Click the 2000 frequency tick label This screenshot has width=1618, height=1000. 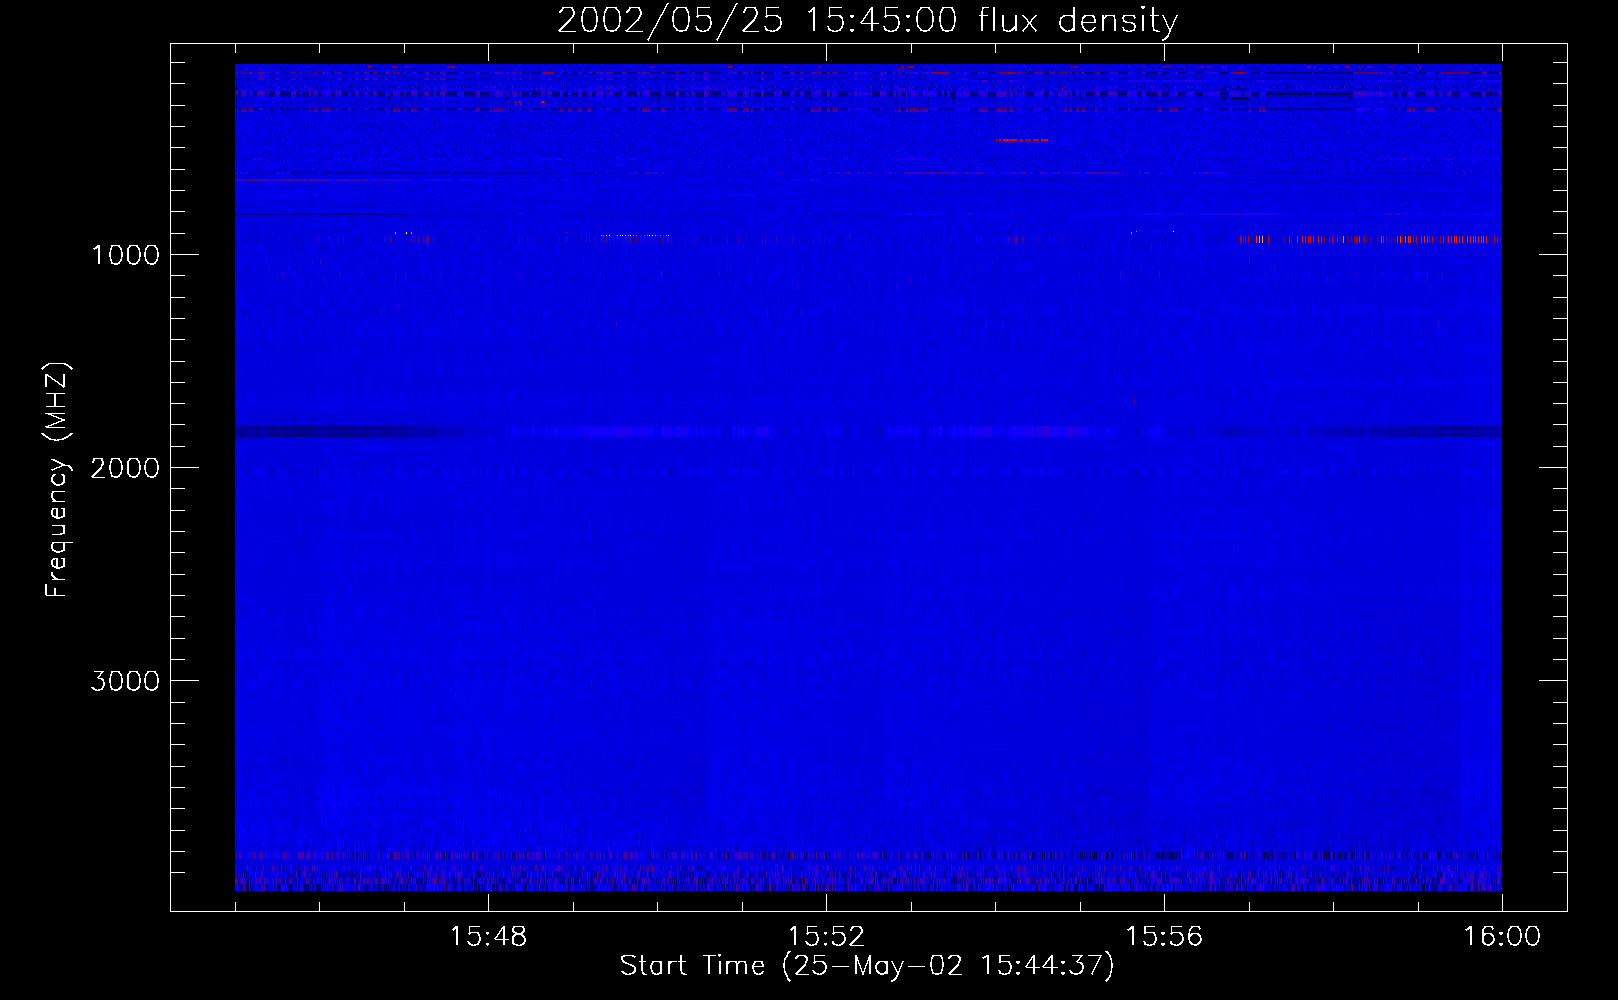click(125, 468)
